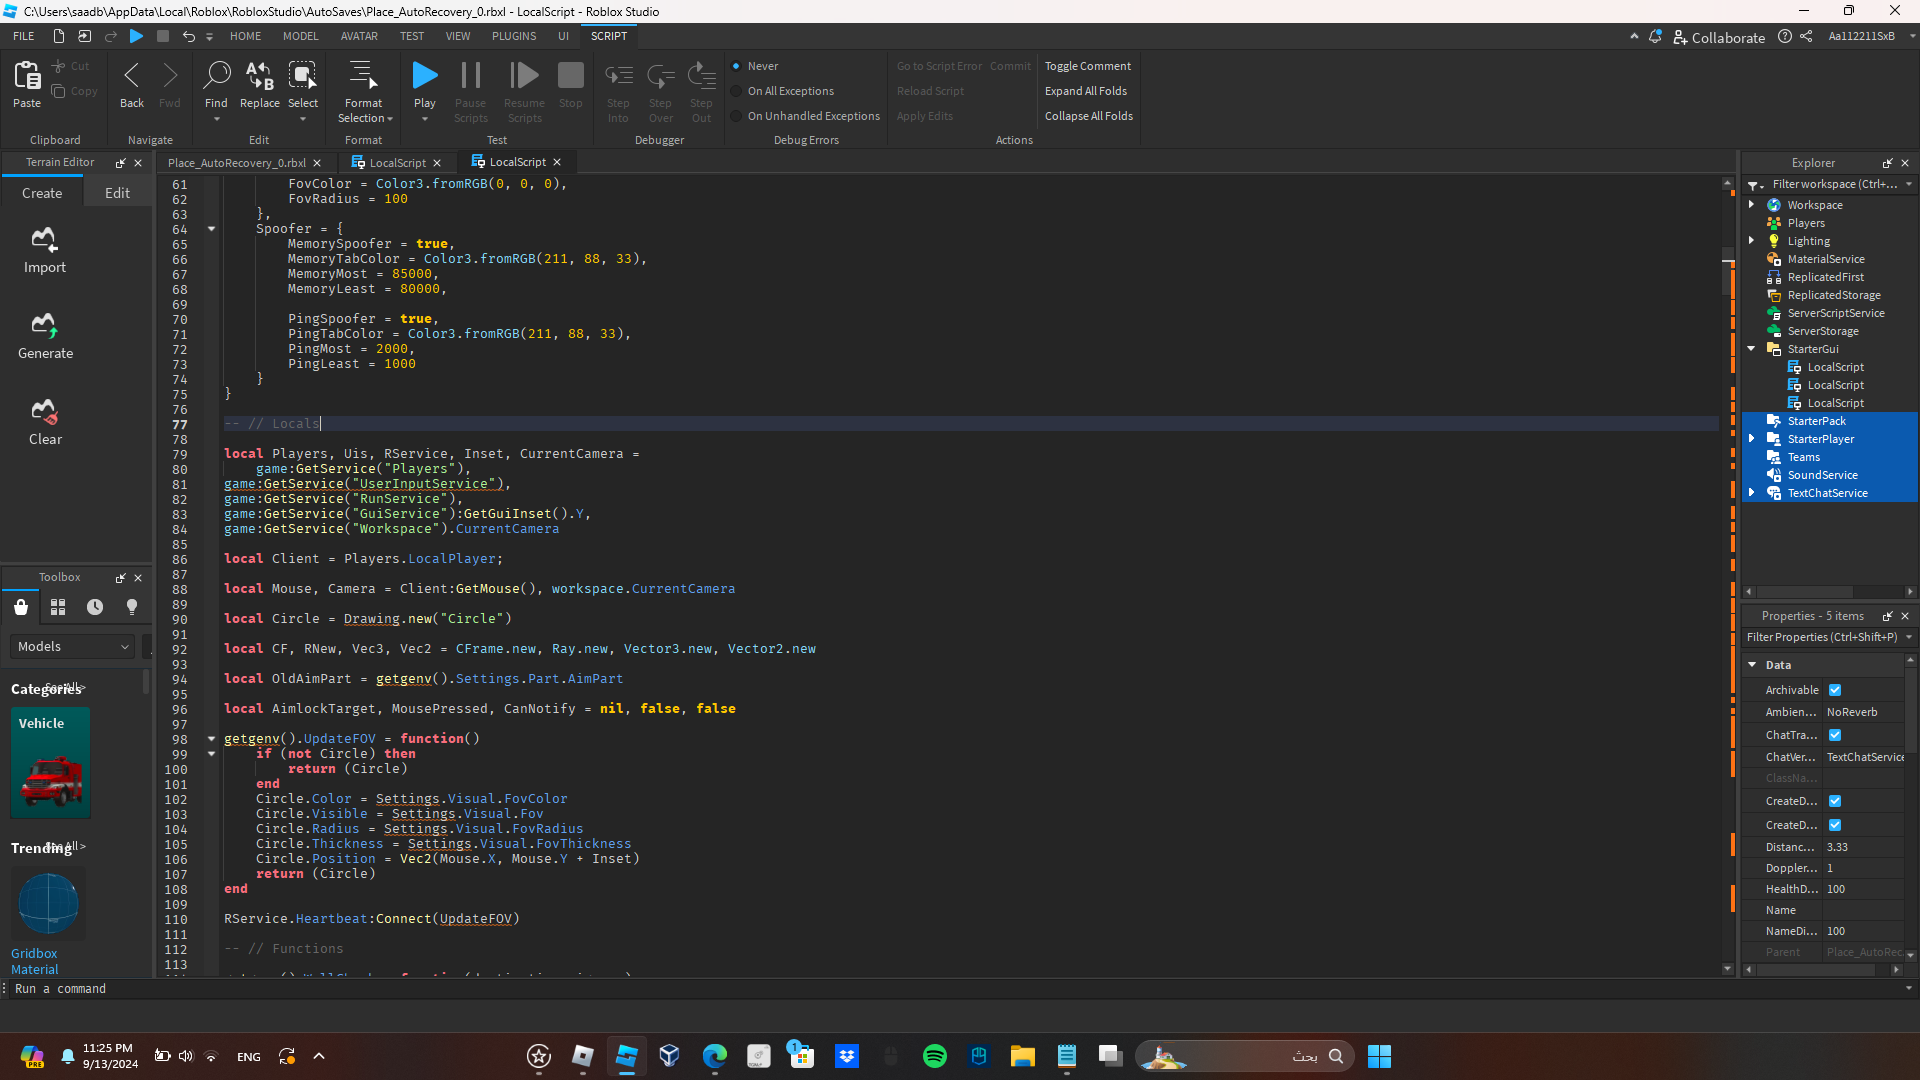The width and height of the screenshot is (1920, 1080).
Task: Switch to the VIEW ribbon tab
Action: (458, 36)
